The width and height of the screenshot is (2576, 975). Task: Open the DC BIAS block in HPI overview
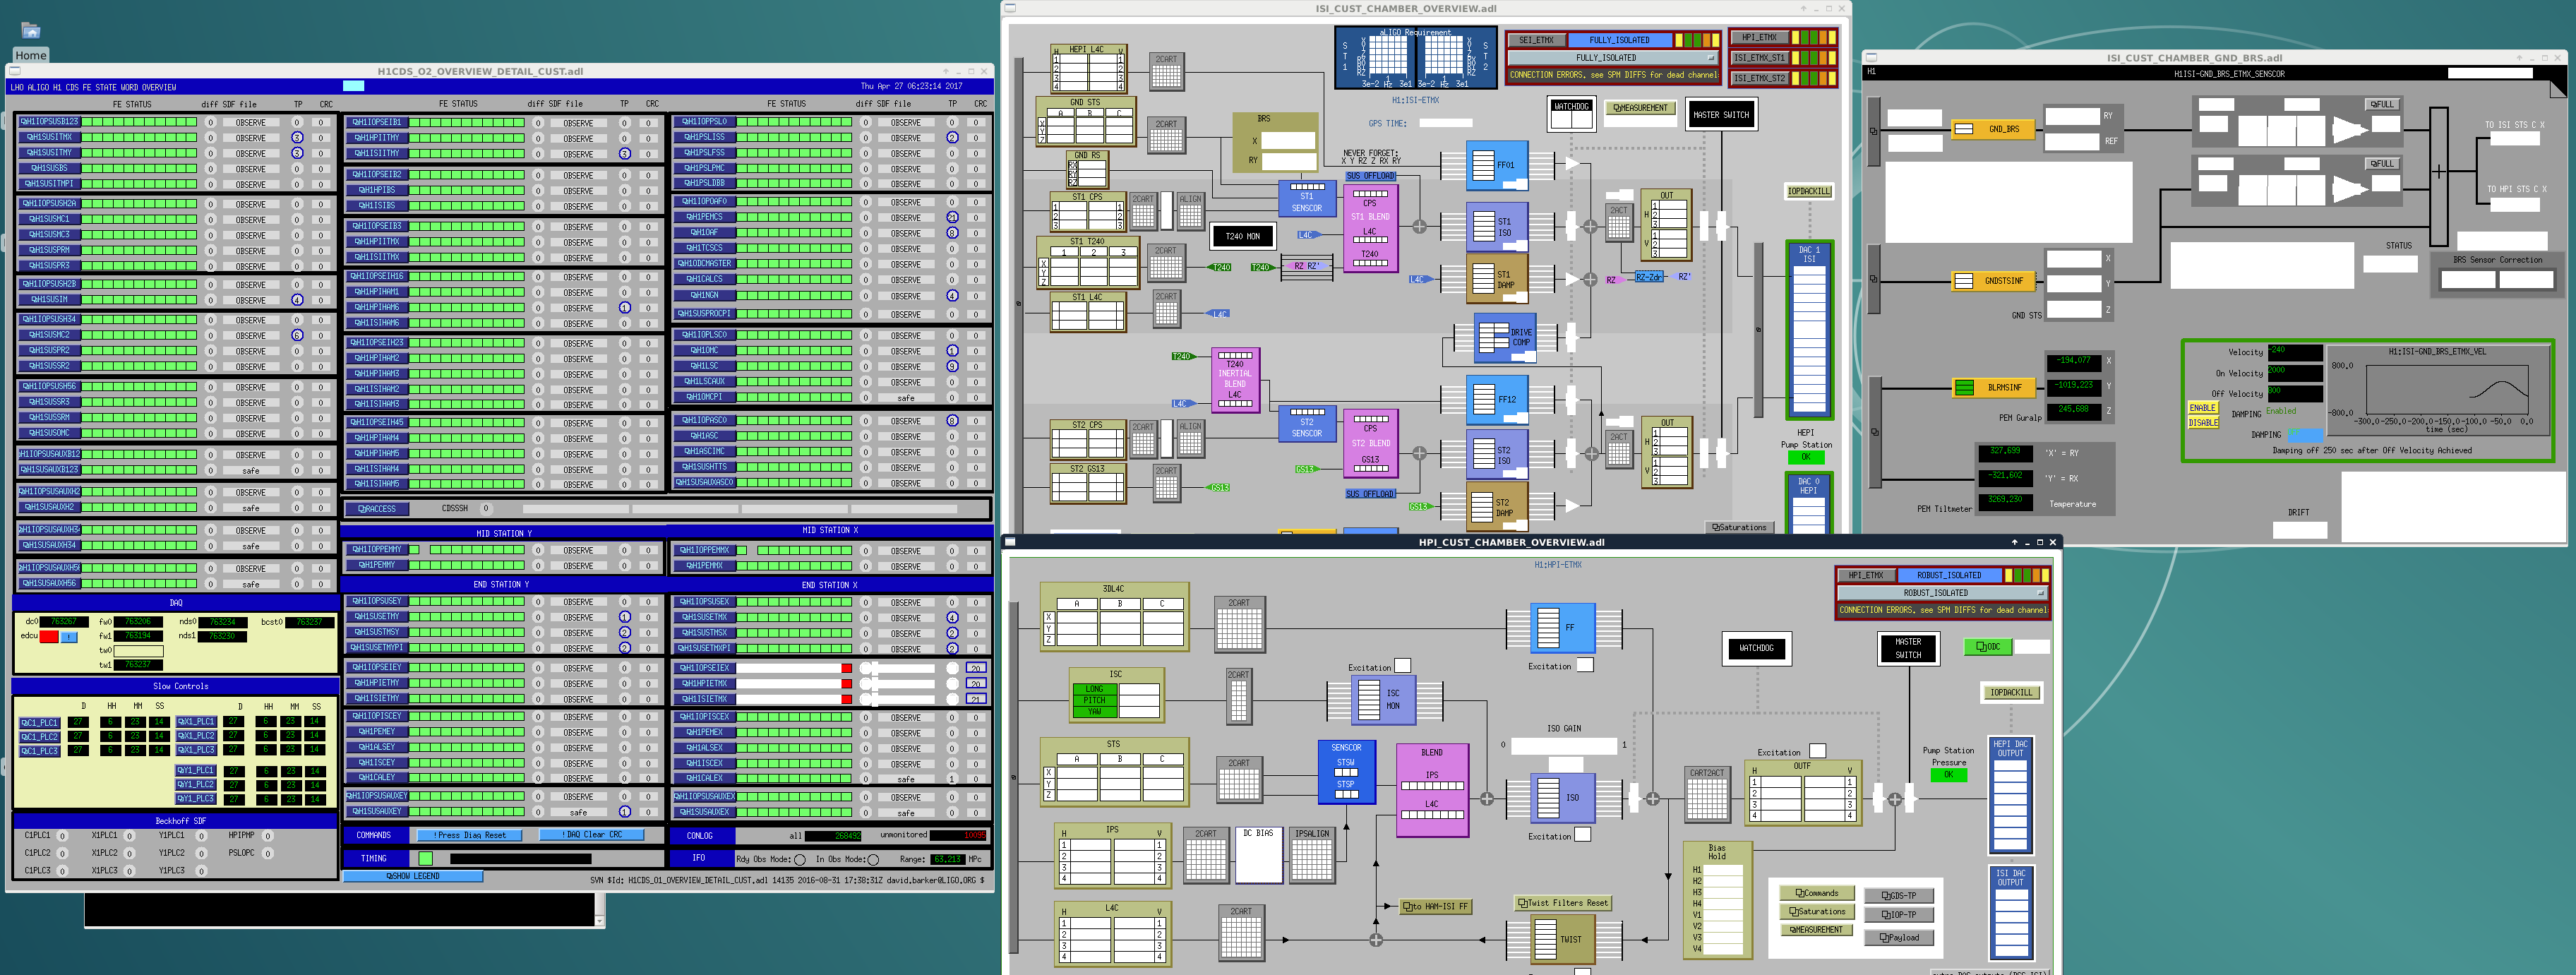tap(1259, 856)
